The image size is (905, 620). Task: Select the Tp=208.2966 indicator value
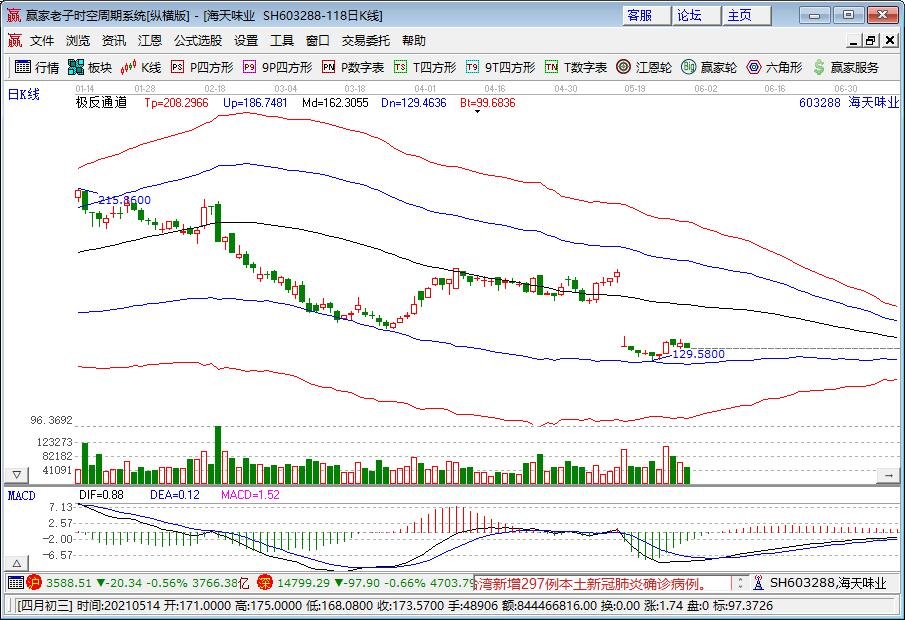177,103
